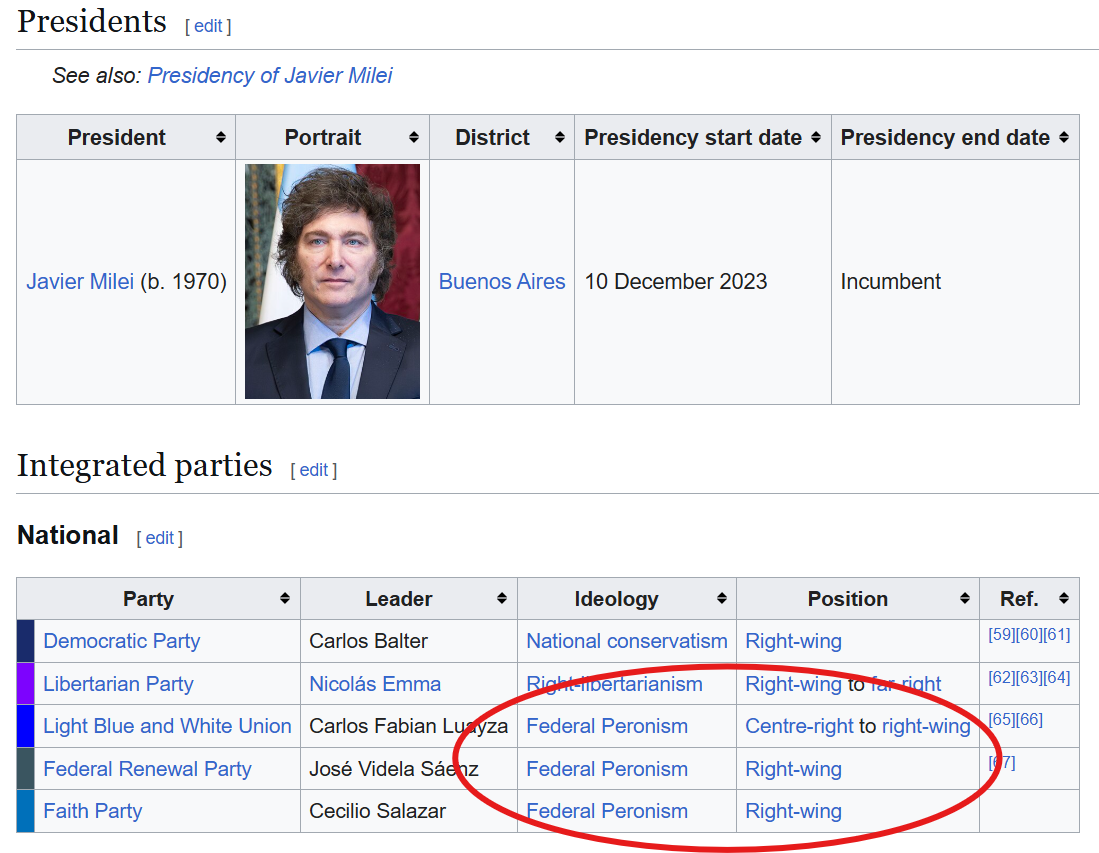Open right-wing link in Light Blue Union row

coord(926,725)
